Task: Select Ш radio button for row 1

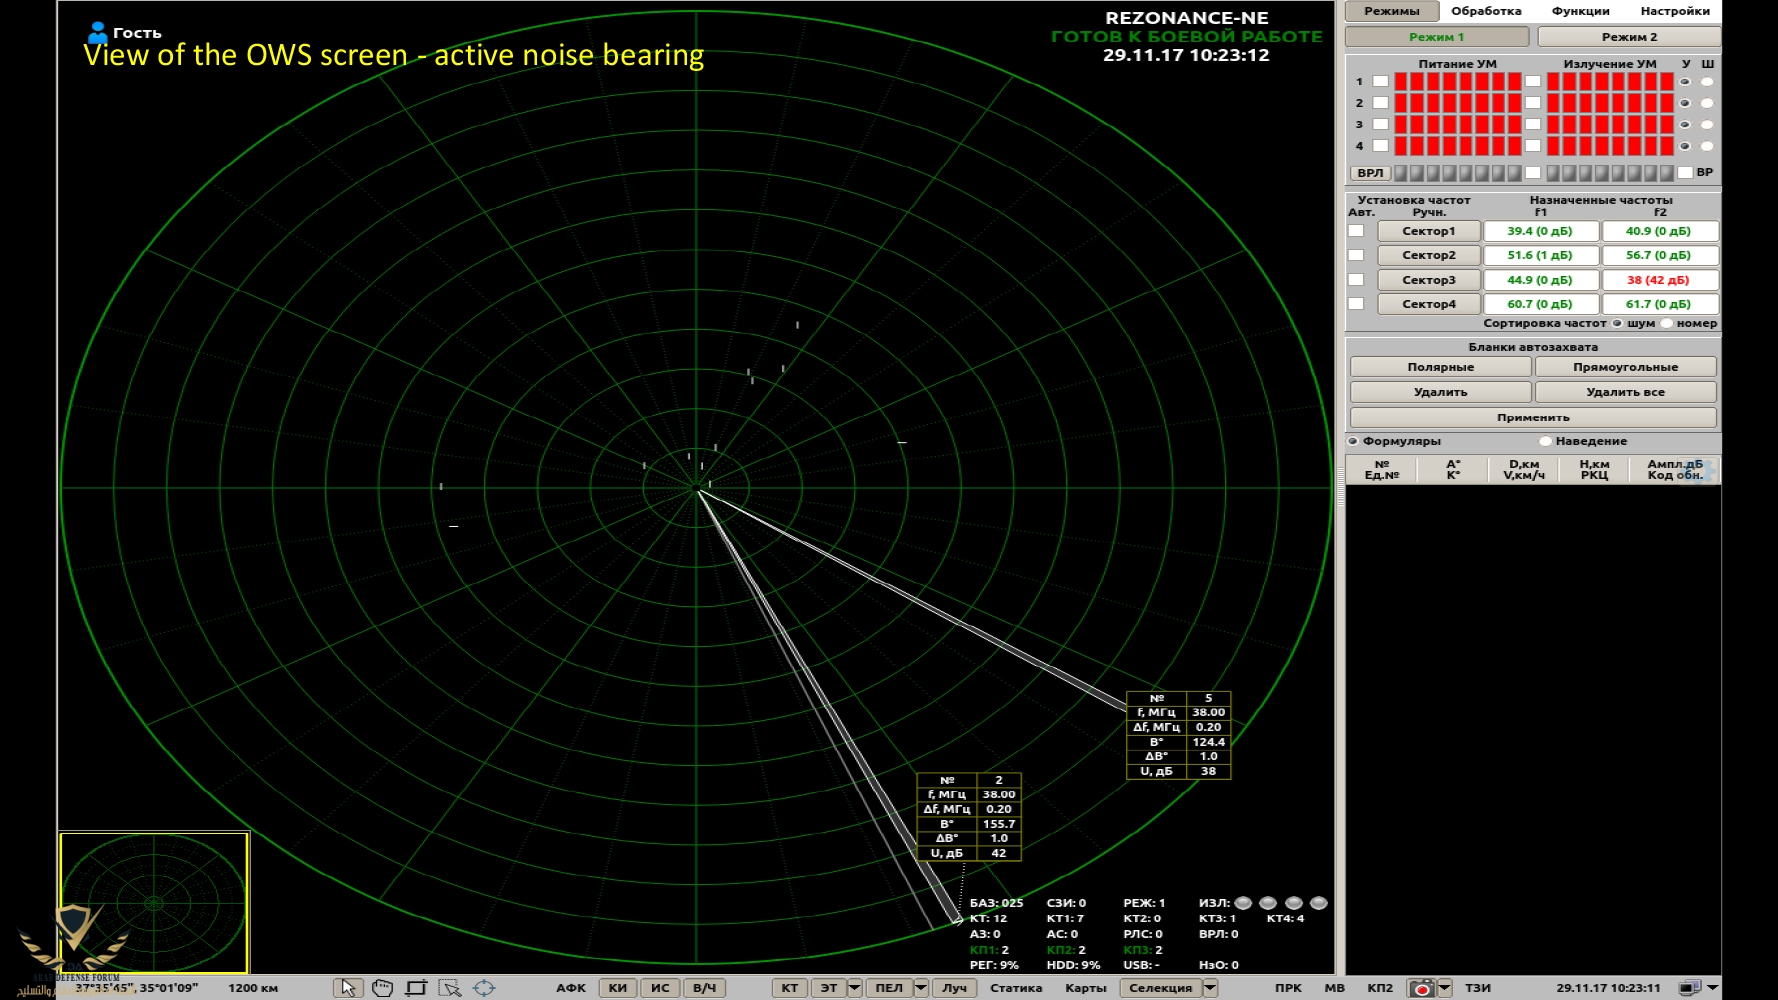Action: click(x=1707, y=82)
